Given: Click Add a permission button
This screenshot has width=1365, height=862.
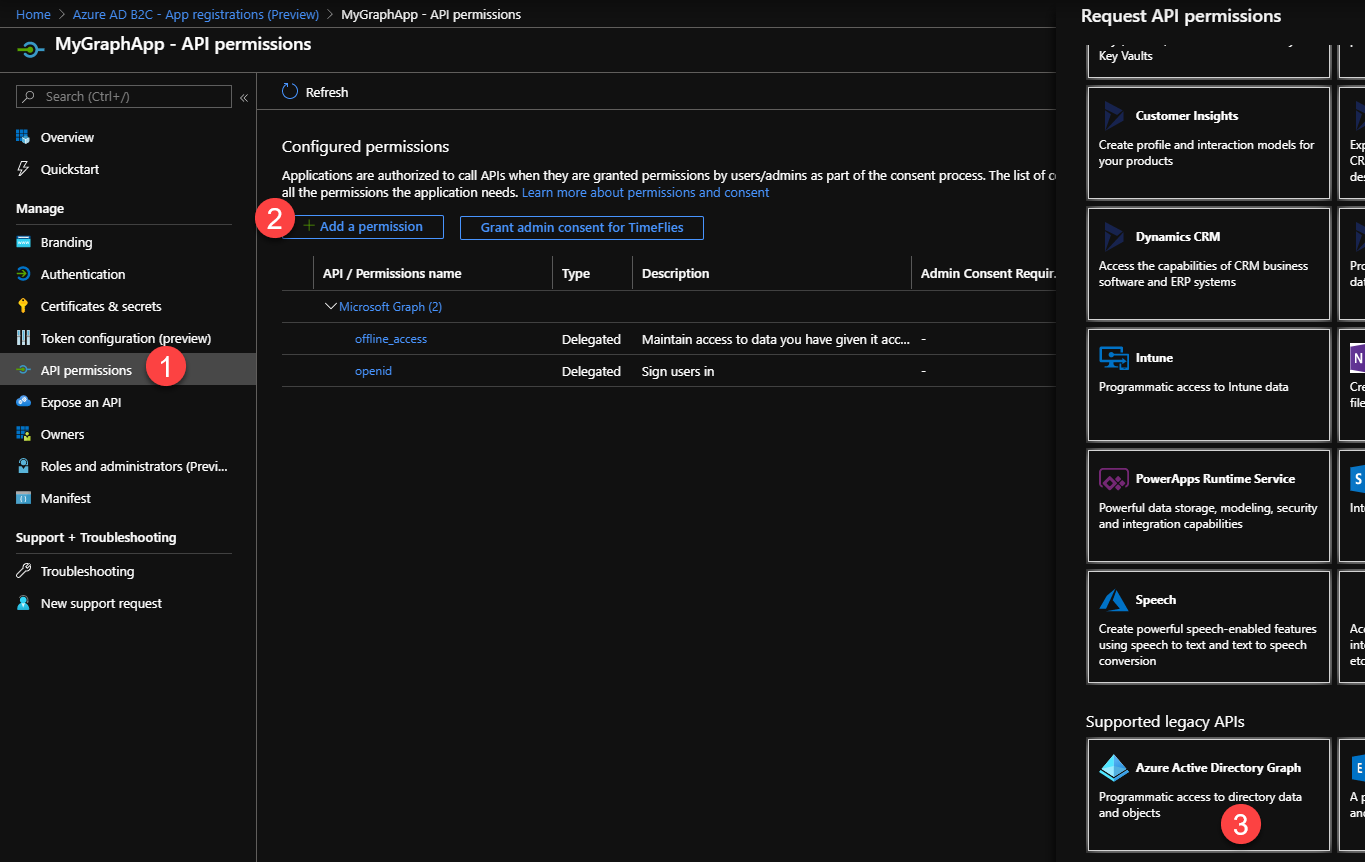Looking at the screenshot, I should [x=363, y=227].
